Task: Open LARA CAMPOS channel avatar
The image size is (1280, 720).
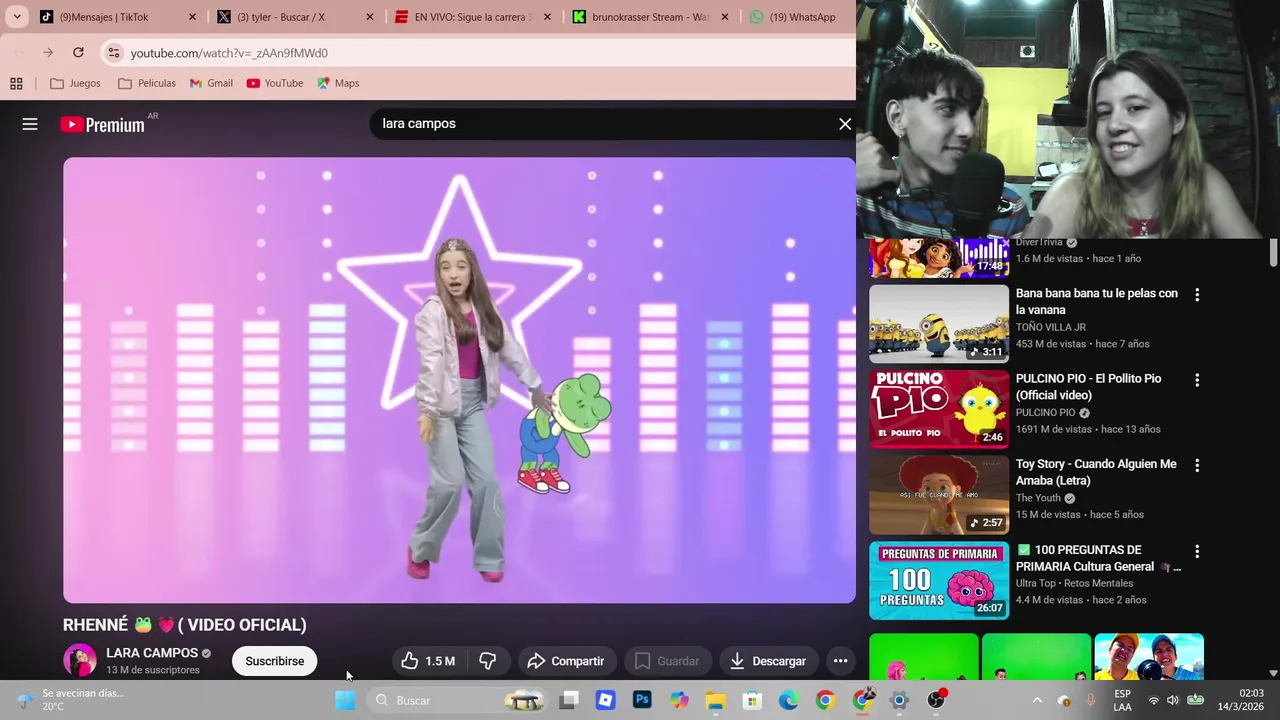Action: [x=80, y=660]
